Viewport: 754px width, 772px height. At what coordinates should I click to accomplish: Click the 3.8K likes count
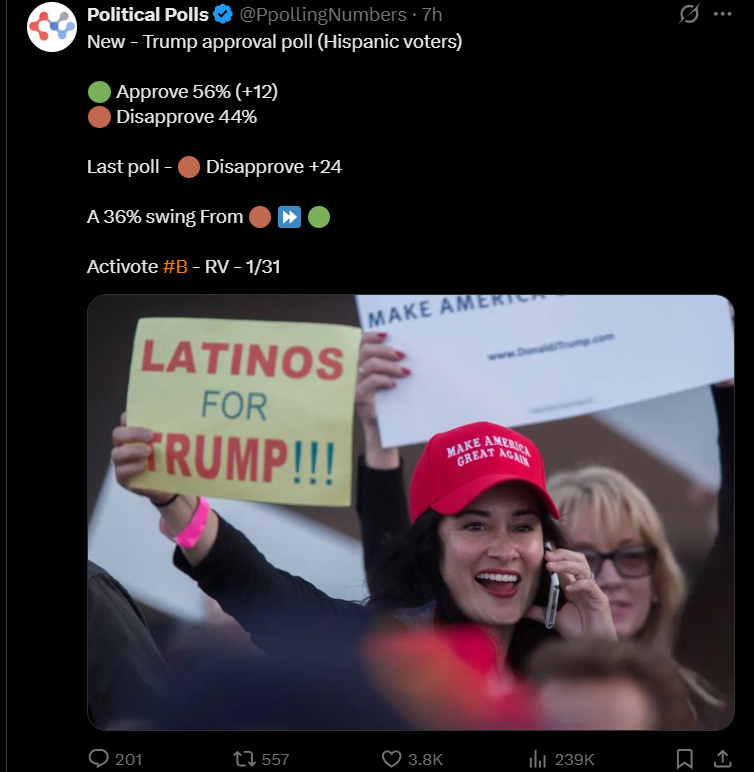(x=426, y=759)
